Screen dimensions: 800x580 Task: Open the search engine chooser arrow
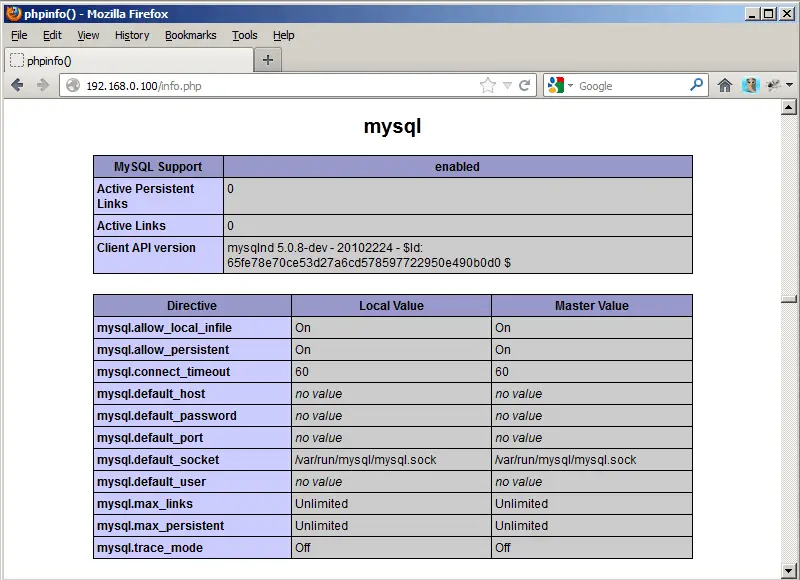click(x=570, y=85)
